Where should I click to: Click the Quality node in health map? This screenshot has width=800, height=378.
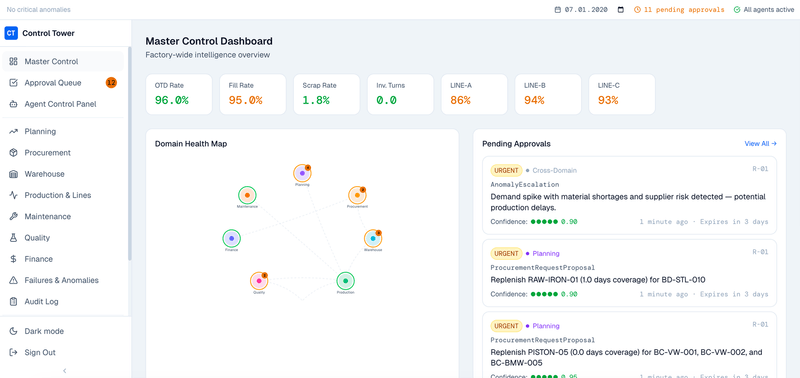pos(259,281)
